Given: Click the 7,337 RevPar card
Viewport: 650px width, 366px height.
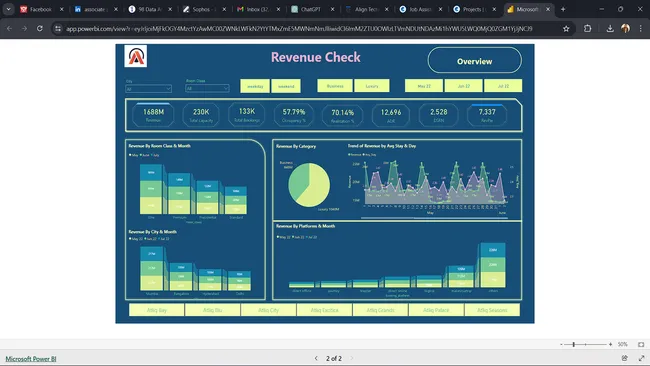Looking at the screenshot, I should 487,115.
